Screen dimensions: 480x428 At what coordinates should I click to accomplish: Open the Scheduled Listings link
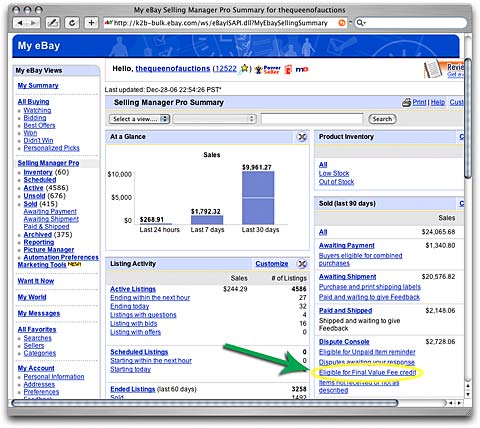[139, 352]
